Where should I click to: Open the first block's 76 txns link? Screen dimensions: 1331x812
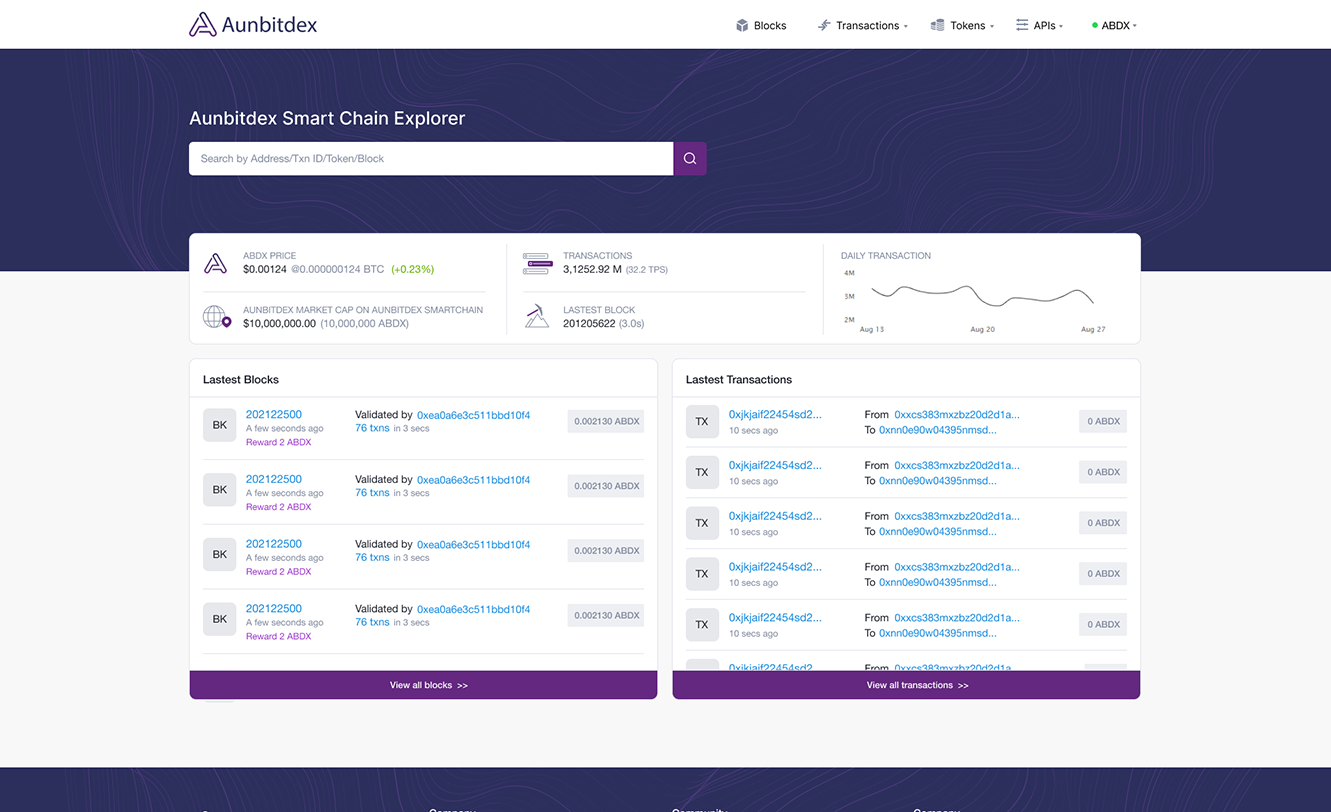point(372,428)
